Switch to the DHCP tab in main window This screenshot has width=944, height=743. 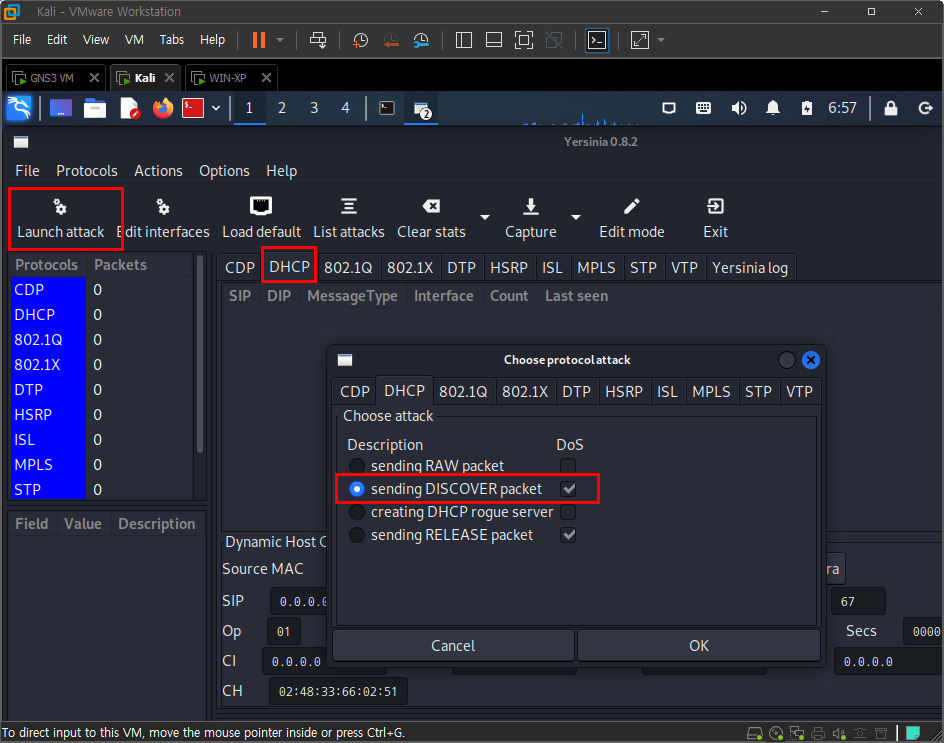[289, 267]
